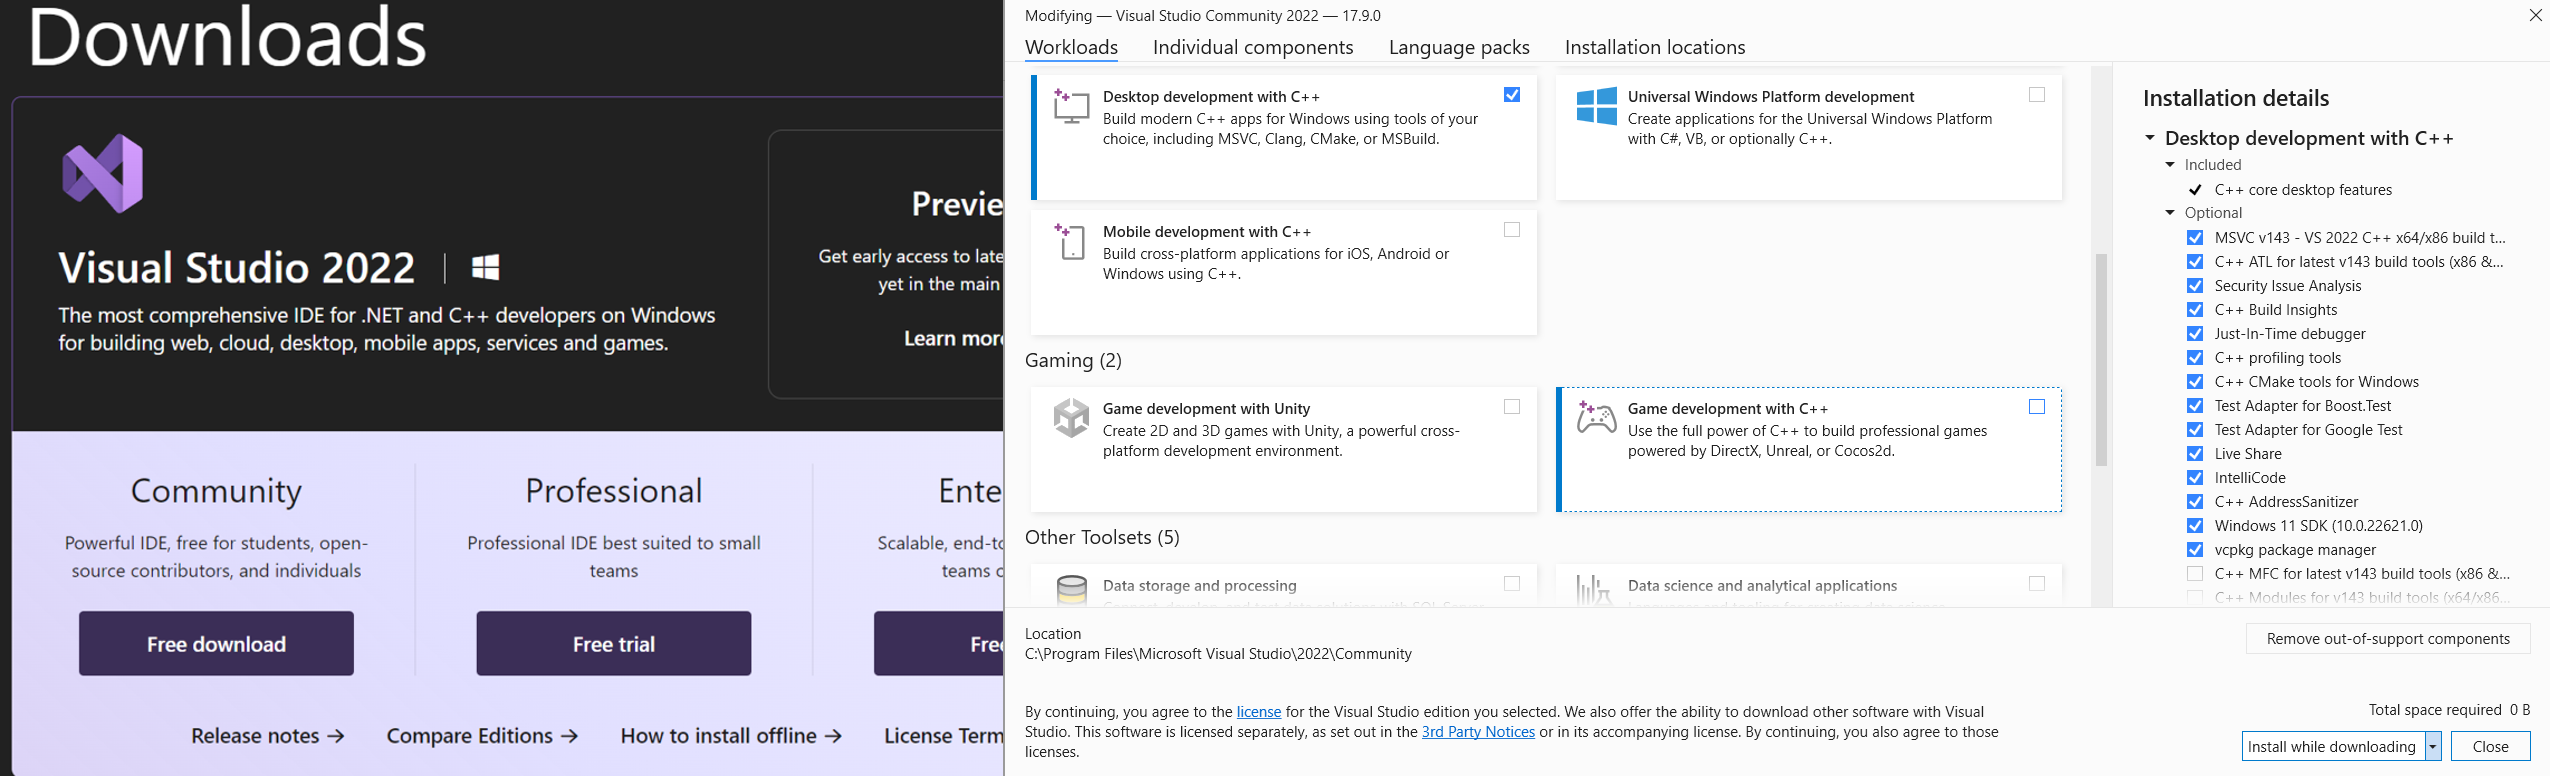The width and height of the screenshot is (2550, 776).
Task: Open Release notes link
Action: pyautogui.click(x=268, y=736)
